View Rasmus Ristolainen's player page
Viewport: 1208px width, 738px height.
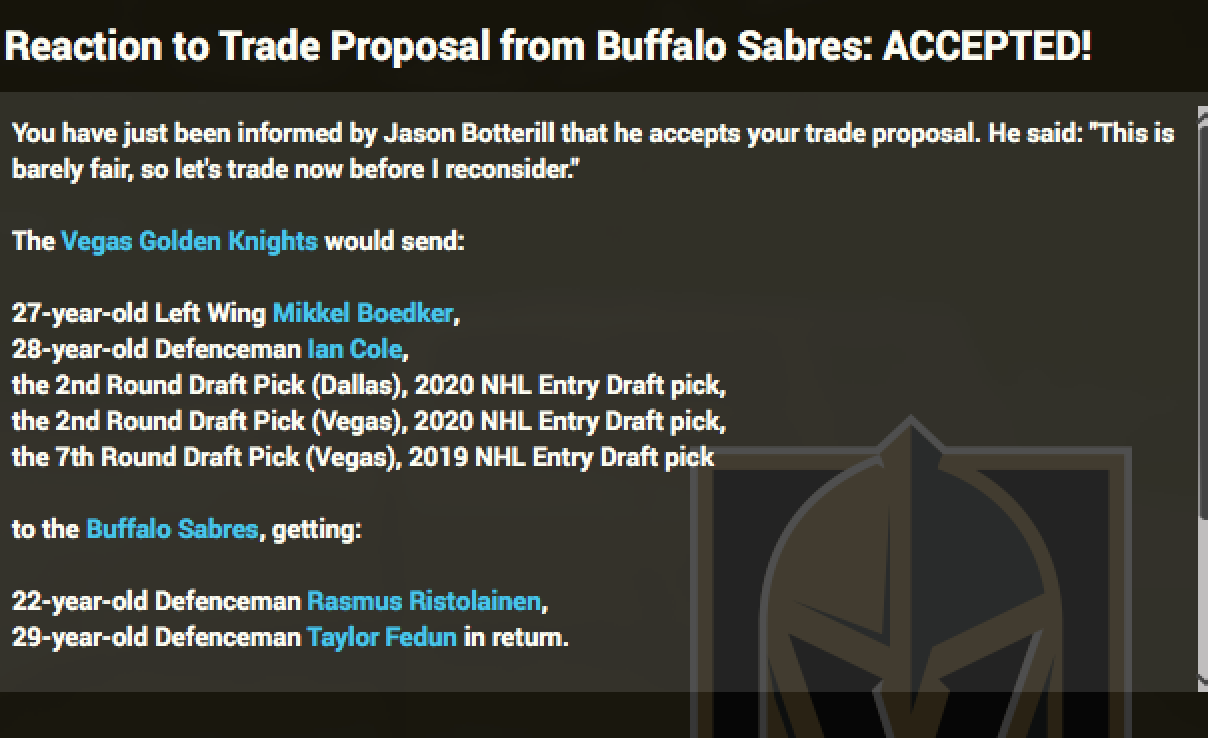point(424,601)
